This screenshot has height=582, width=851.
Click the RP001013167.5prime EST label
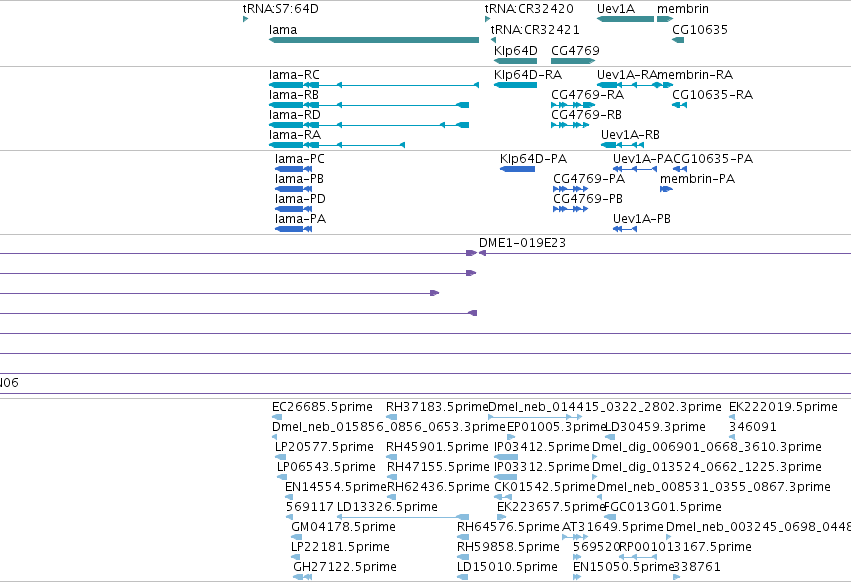pos(685,547)
